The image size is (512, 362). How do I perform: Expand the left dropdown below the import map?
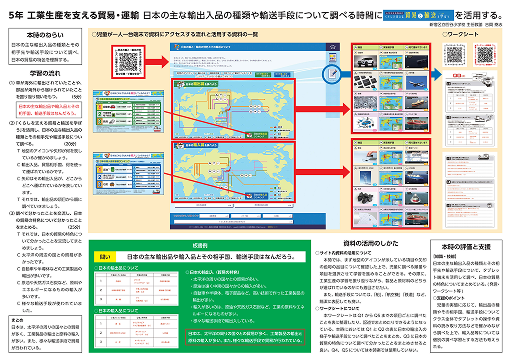(203, 205)
